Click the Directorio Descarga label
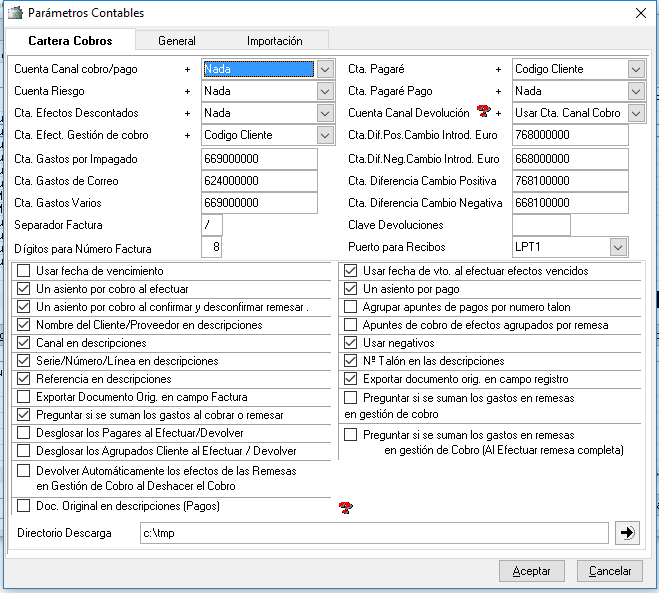 coord(64,533)
